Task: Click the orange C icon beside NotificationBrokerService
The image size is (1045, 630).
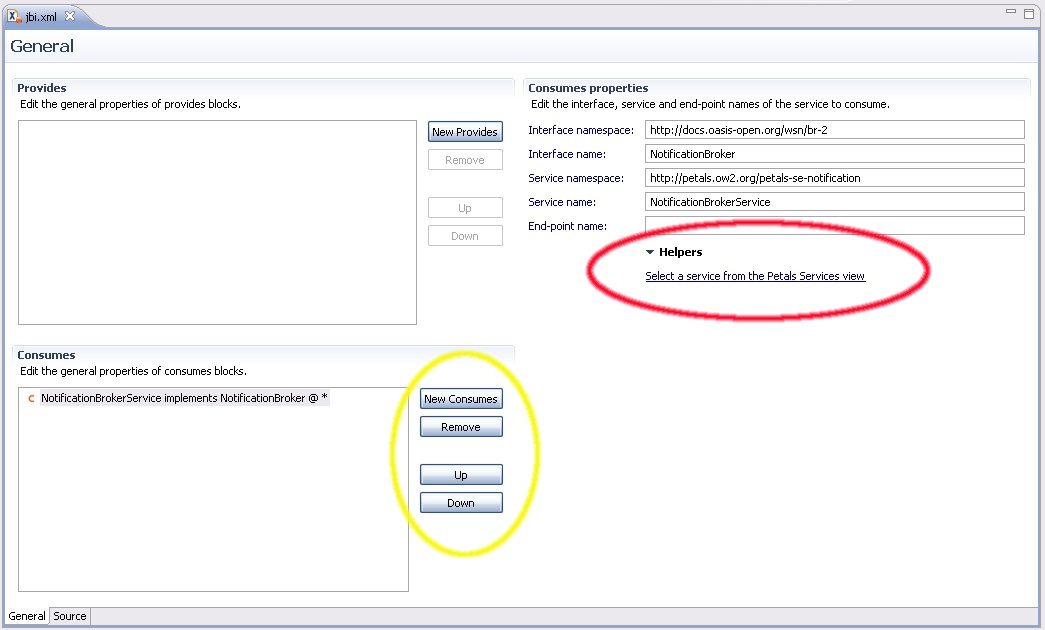Action: pyautogui.click(x=31, y=399)
